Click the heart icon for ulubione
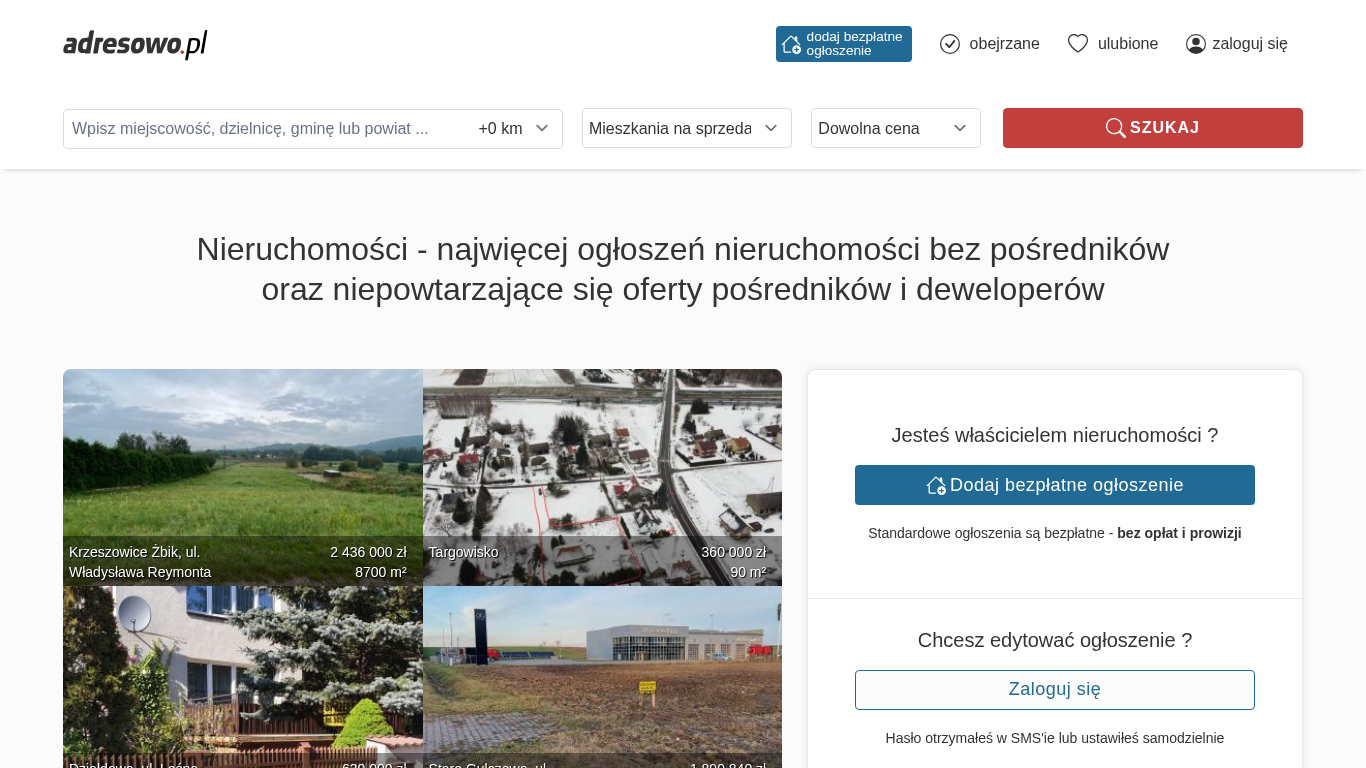Screen dimensions: 1366x768 point(1078,44)
